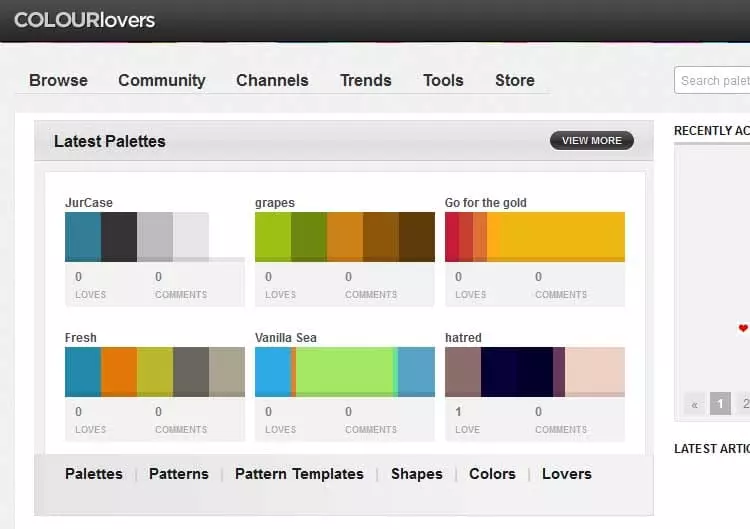Select page 1 in pagination
The width and height of the screenshot is (750, 529).
[720, 404]
